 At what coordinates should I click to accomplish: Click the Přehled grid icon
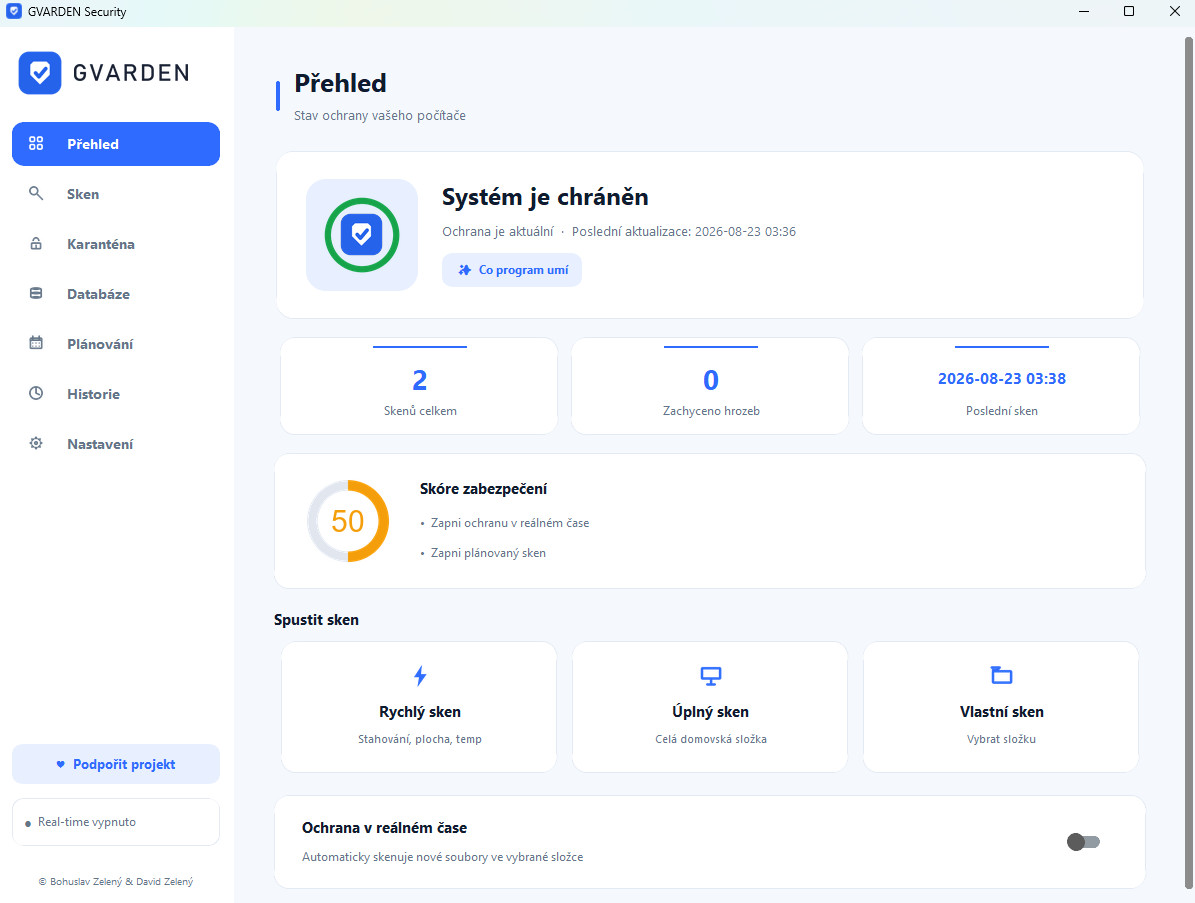pos(36,143)
